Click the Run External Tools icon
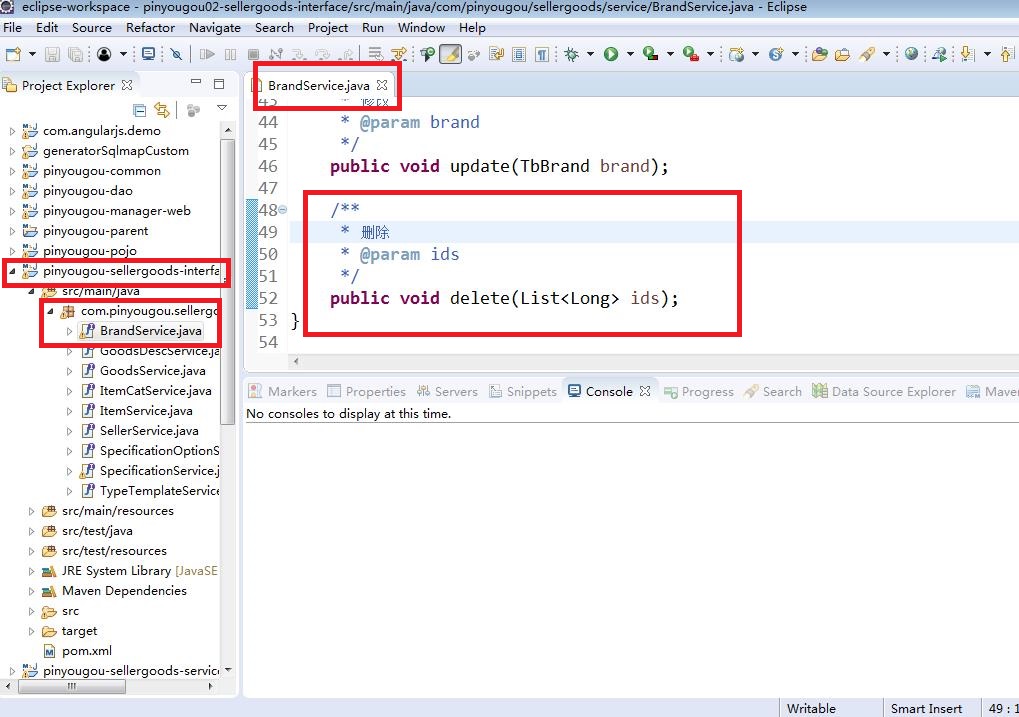This screenshot has height=717, width=1019. (x=691, y=55)
